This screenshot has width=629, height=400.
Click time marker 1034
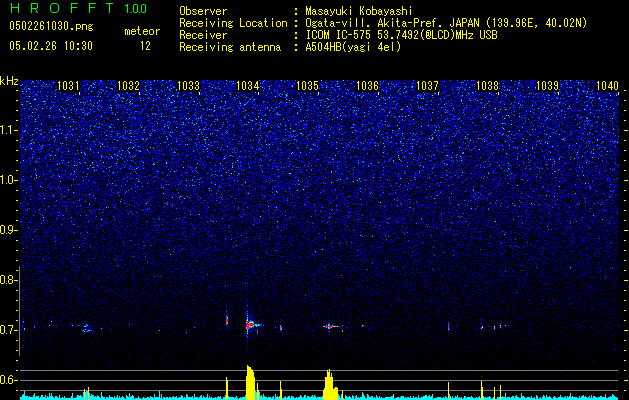[248, 85]
